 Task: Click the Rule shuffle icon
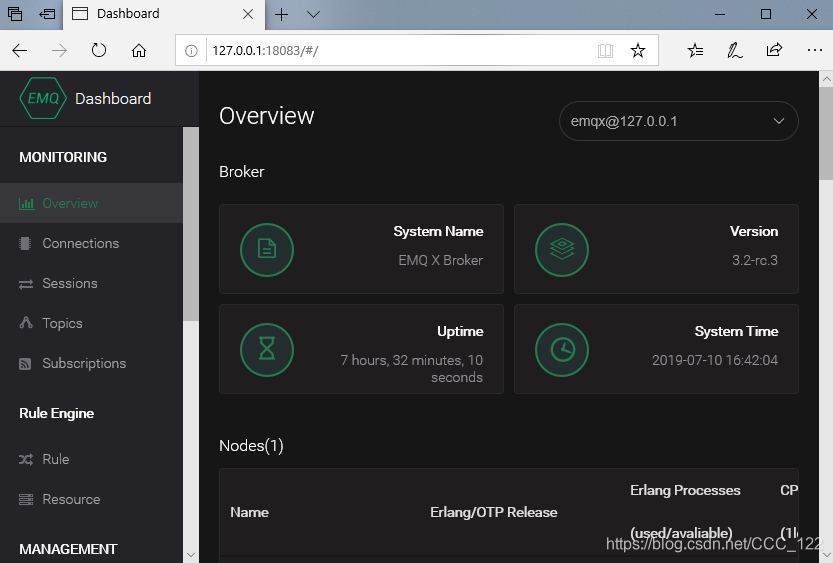(x=26, y=459)
